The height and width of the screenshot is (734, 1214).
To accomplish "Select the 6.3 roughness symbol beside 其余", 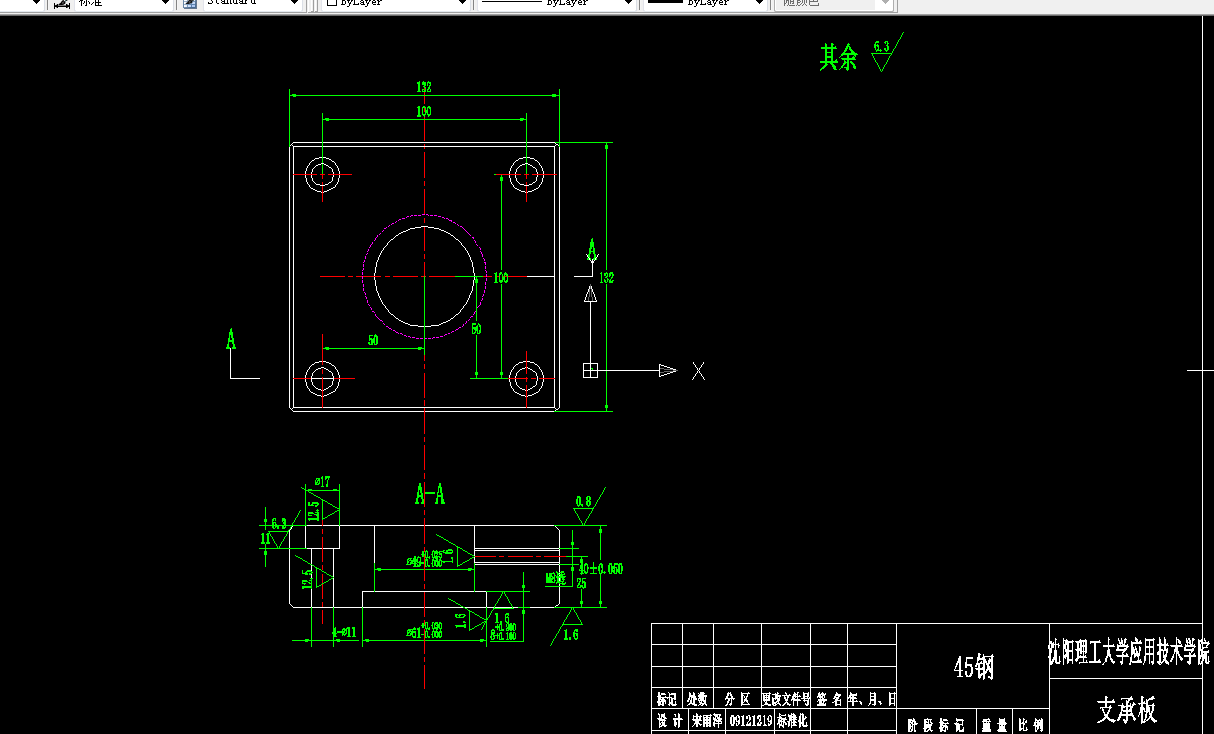I will (x=886, y=53).
